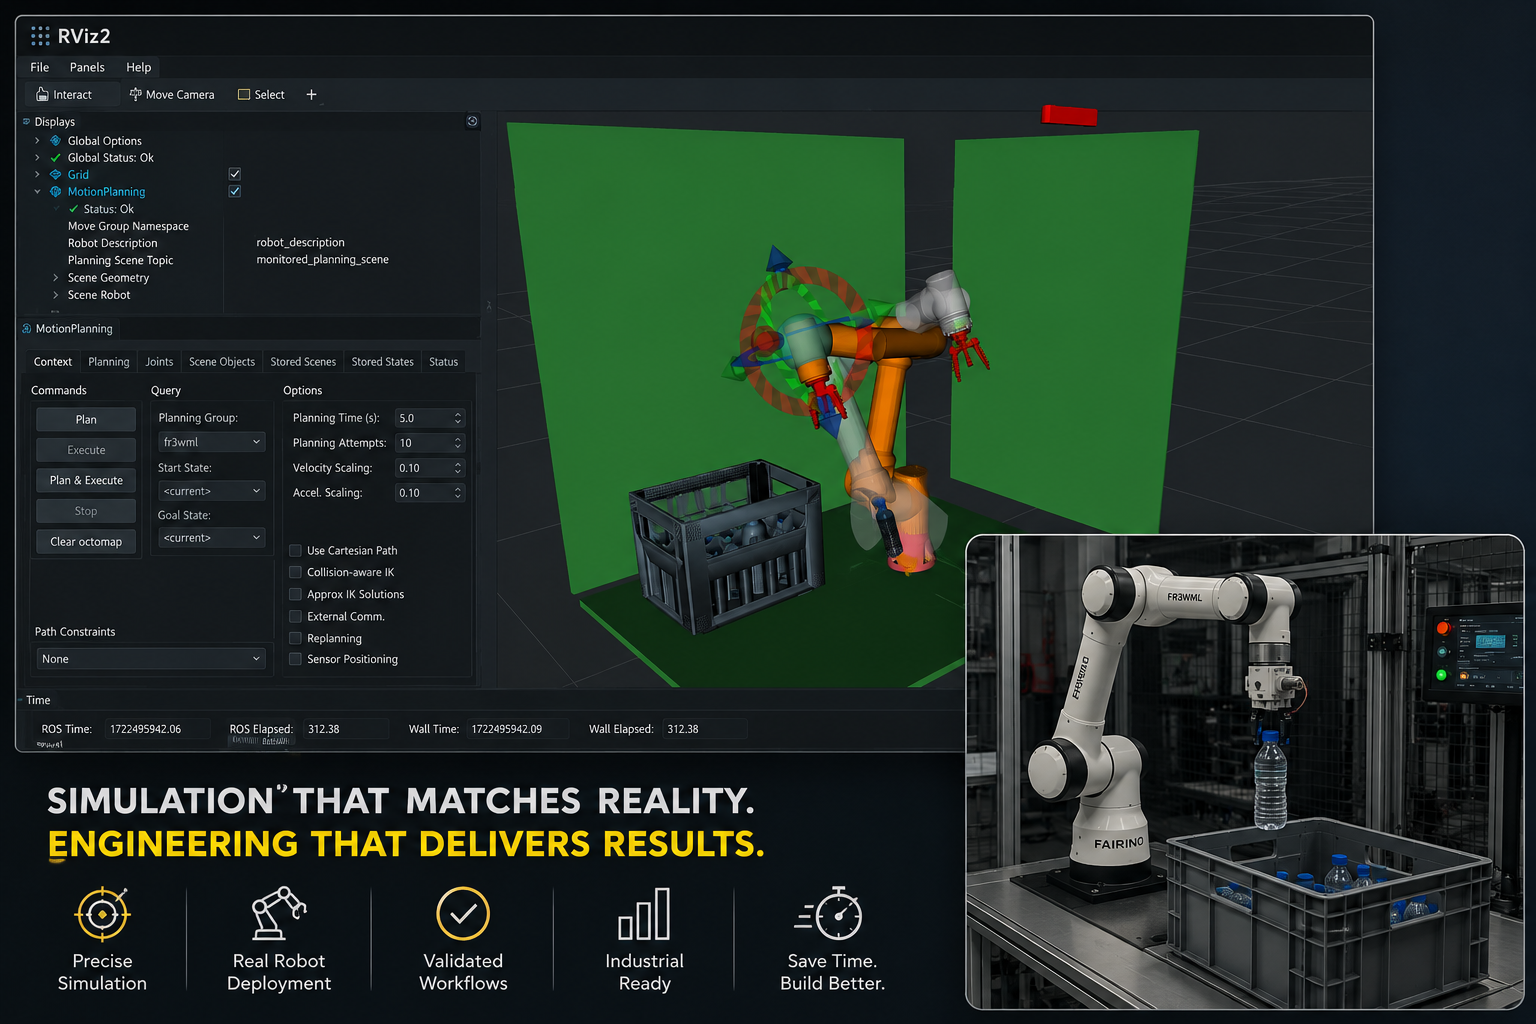Viewport: 1536px width, 1024px height.
Task: Check Approx IK Solutions
Action: pos(295,595)
